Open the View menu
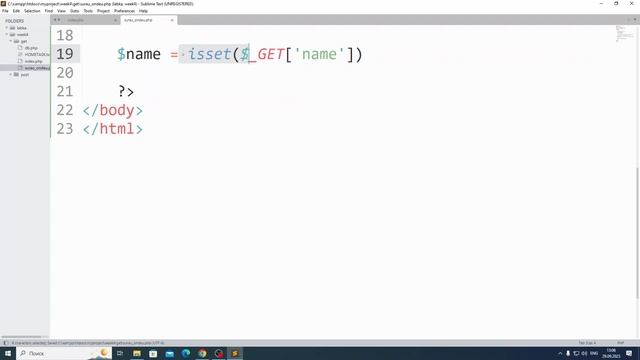The image size is (640, 360). [x=61, y=11]
